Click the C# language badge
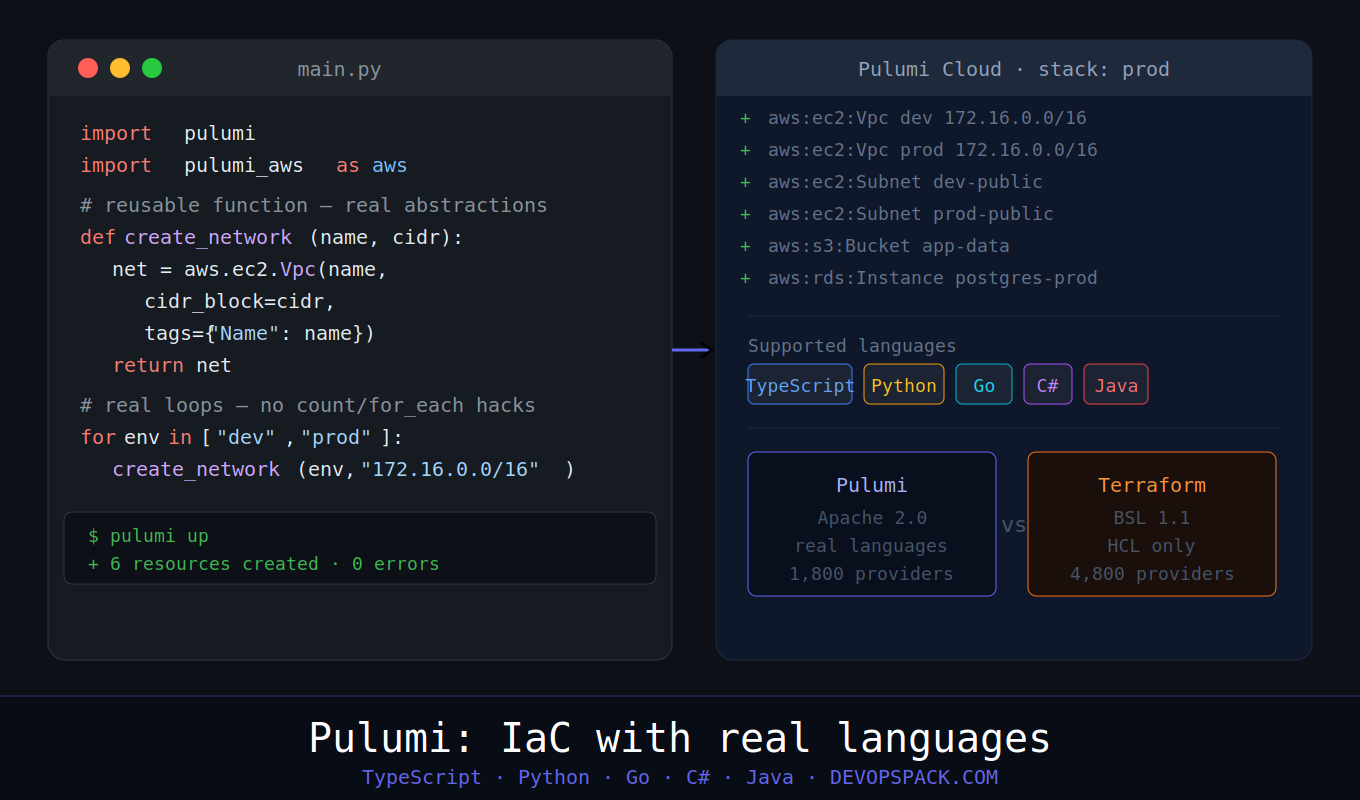Image resolution: width=1360 pixels, height=800 pixels. (1048, 385)
